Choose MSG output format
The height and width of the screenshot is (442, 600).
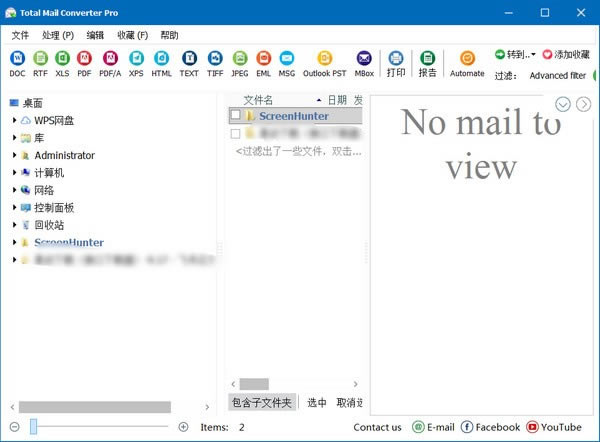(287, 64)
